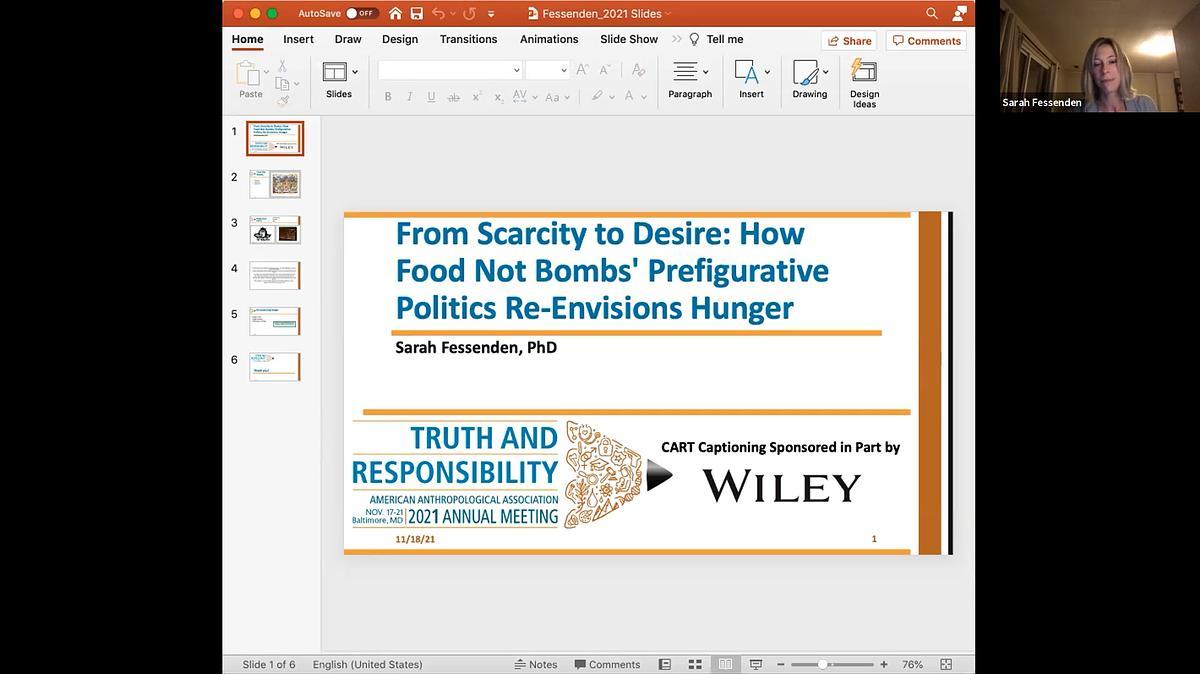This screenshot has height=674, width=1200.
Task: Open Customize Quick Access Toolbar dropdown
Action: click(491, 14)
